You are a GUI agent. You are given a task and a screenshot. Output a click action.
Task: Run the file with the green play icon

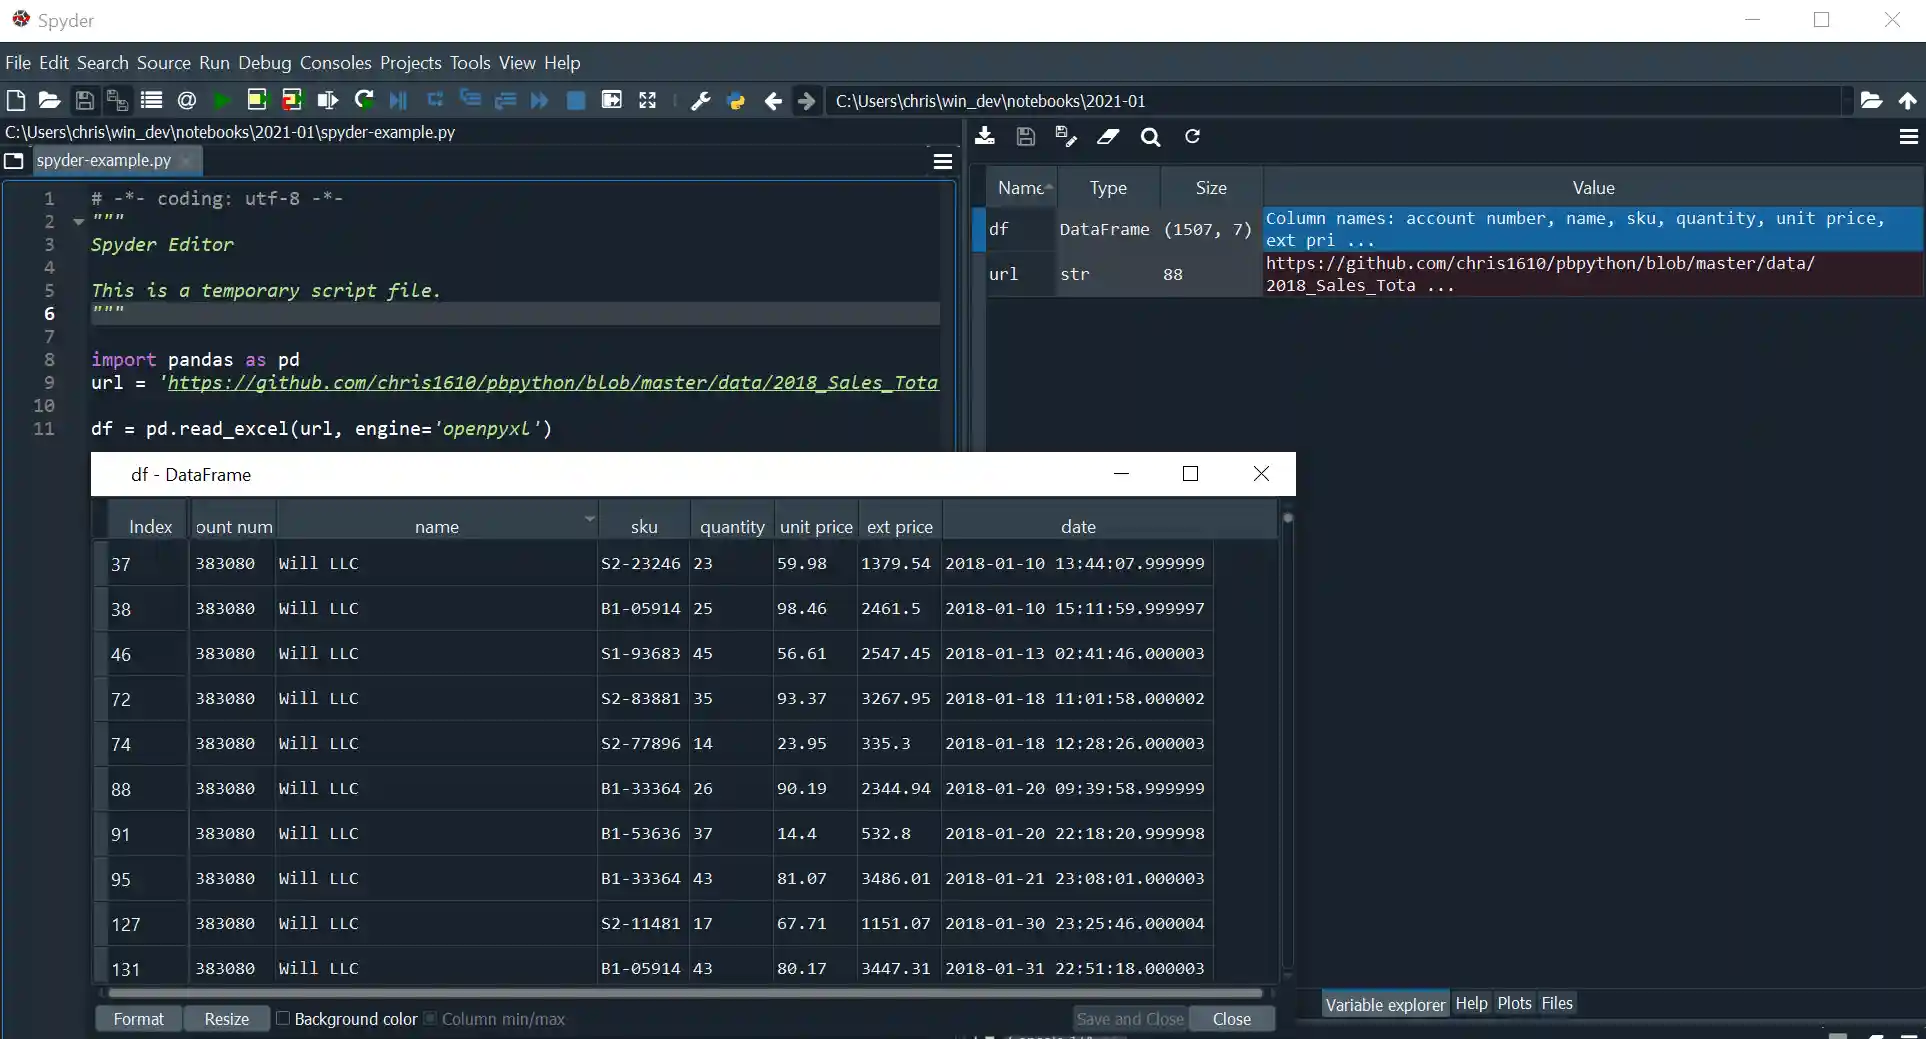point(222,101)
